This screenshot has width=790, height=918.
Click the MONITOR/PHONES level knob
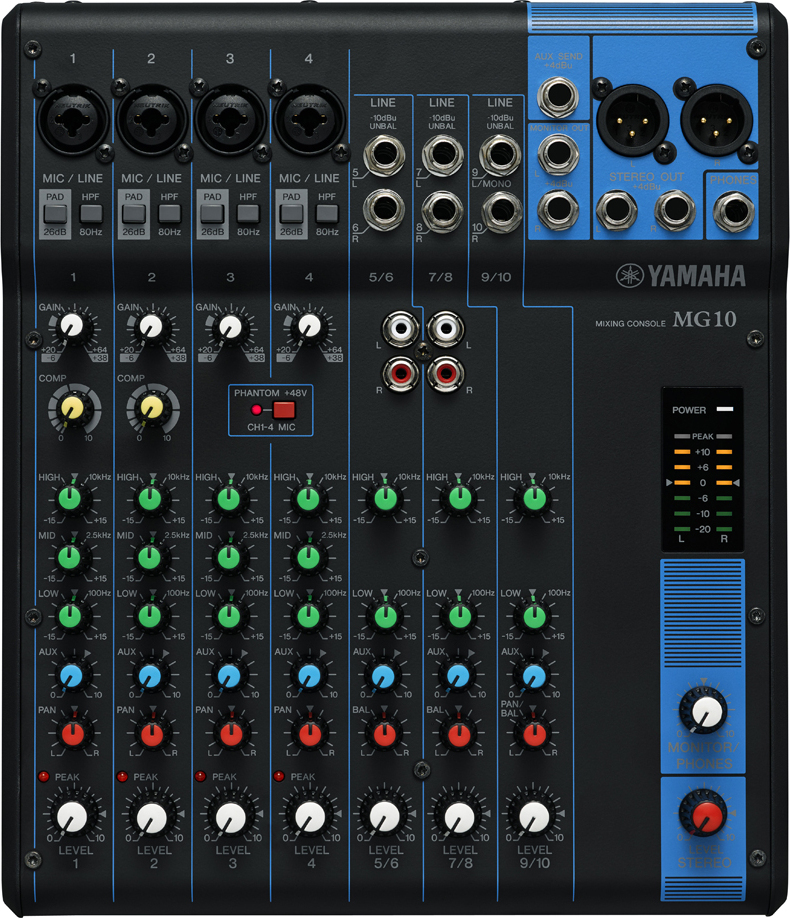(707, 711)
